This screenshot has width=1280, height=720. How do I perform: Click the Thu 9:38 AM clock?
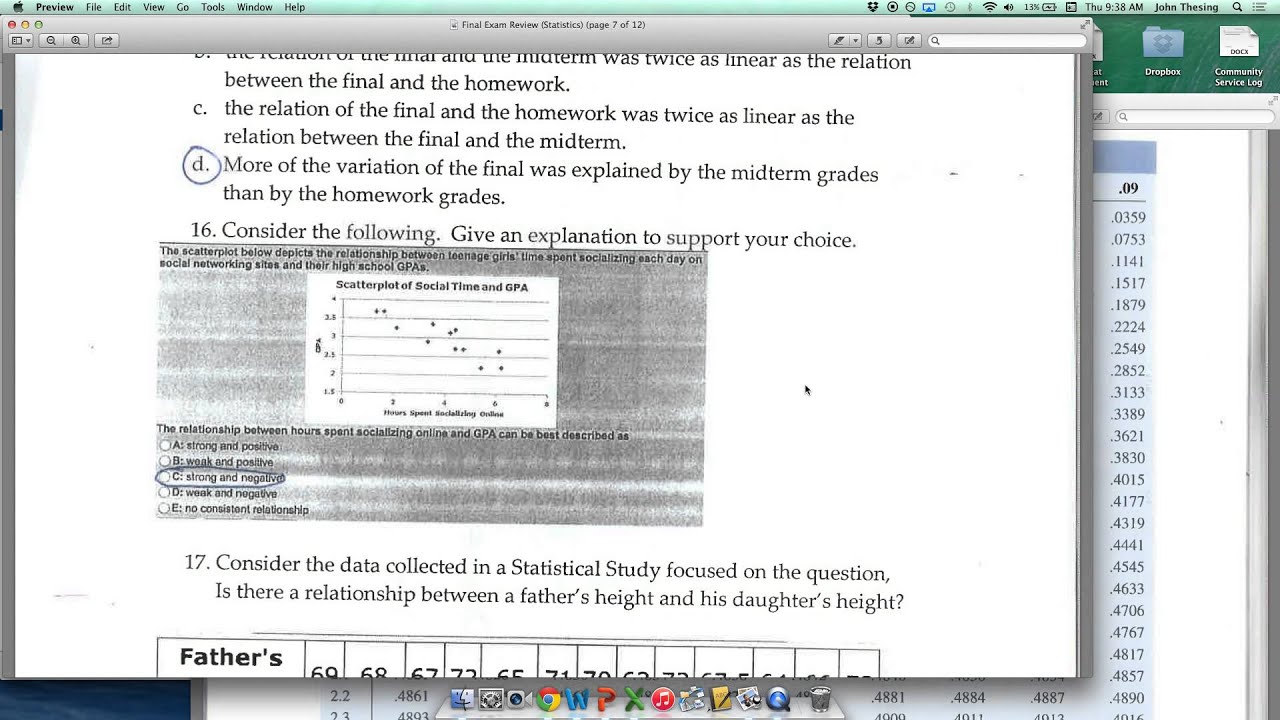[x=1115, y=7]
